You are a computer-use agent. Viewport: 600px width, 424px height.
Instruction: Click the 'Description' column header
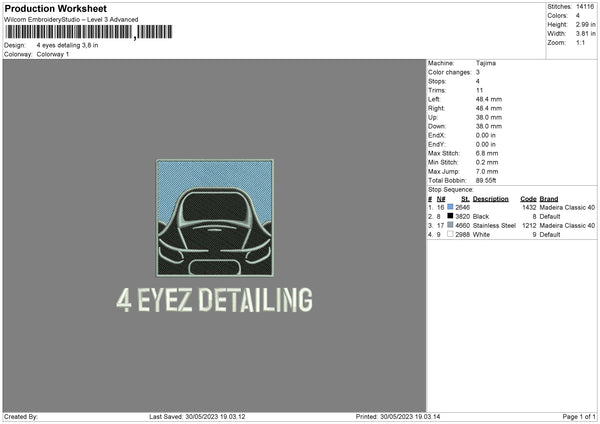(491, 199)
